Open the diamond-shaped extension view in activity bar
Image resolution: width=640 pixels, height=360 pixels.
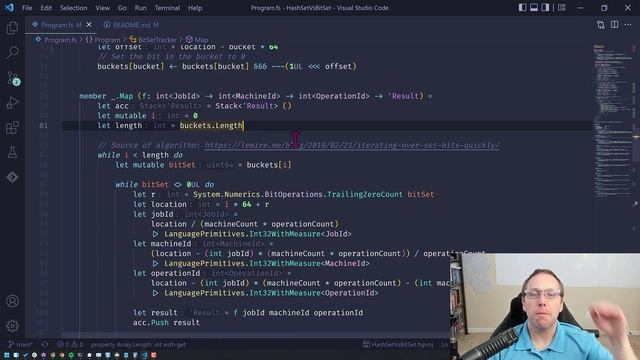(13, 177)
